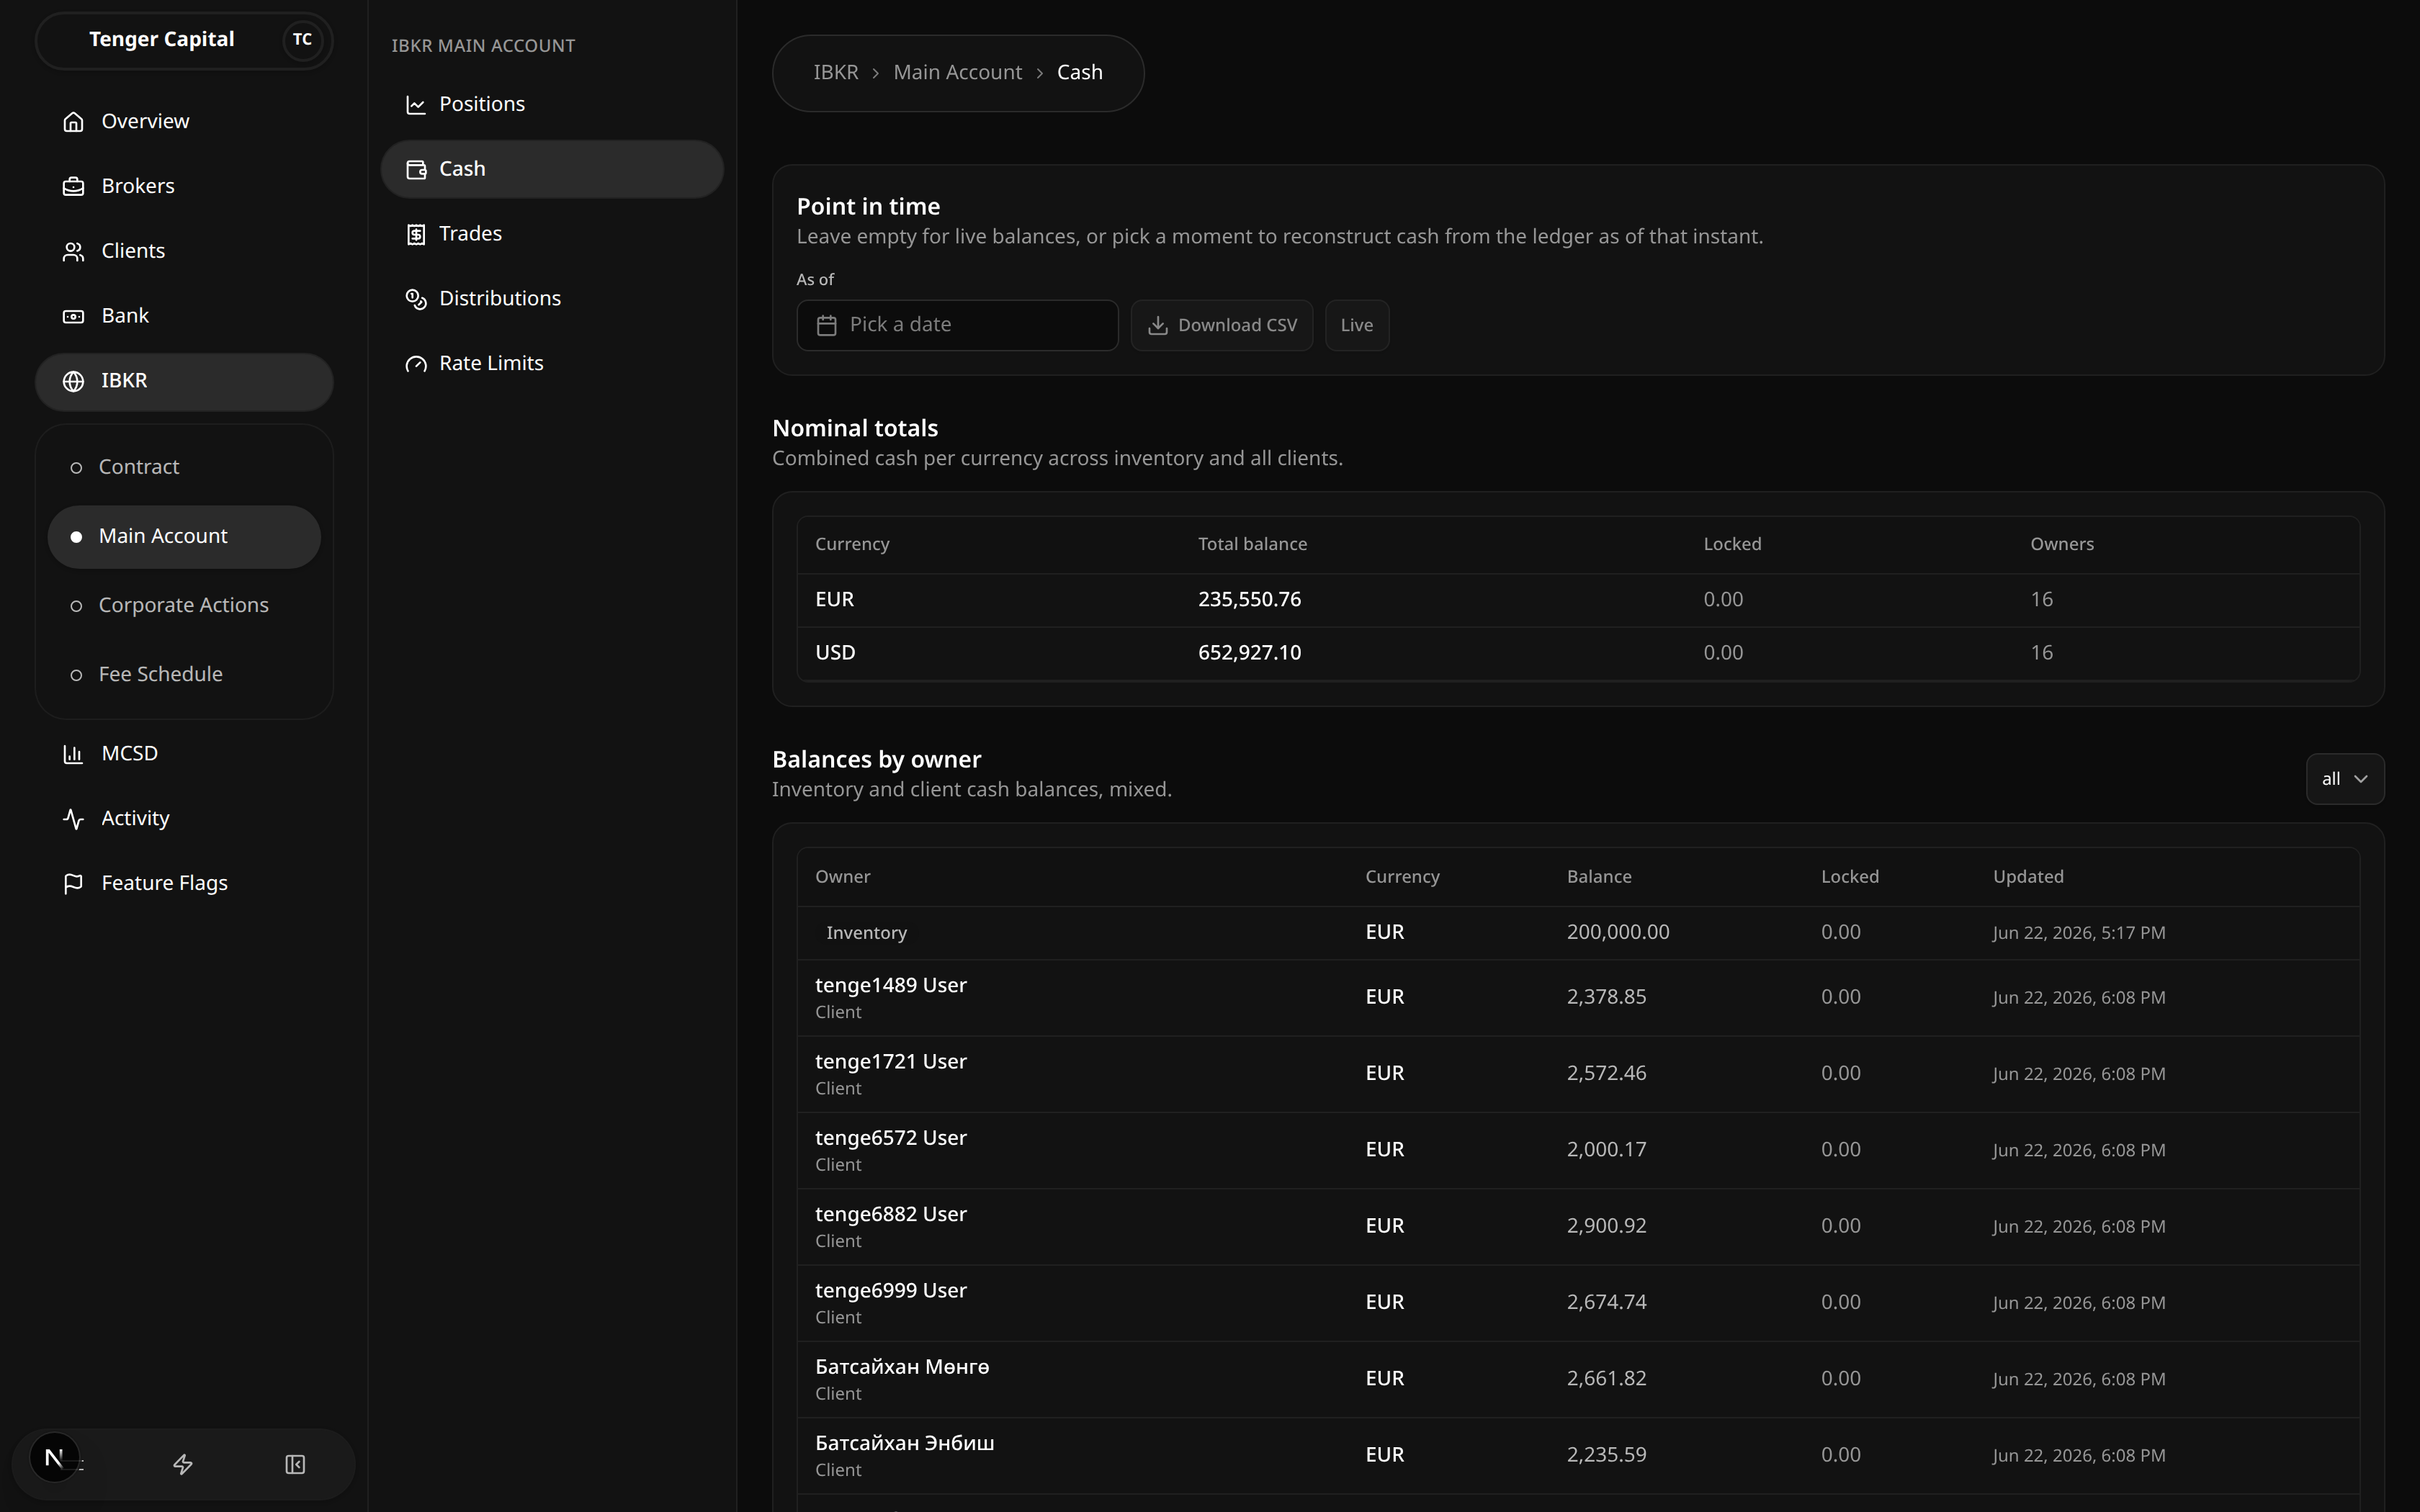2420x1512 pixels.
Task: Switch to the Positions tab
Action: point(552,105)
